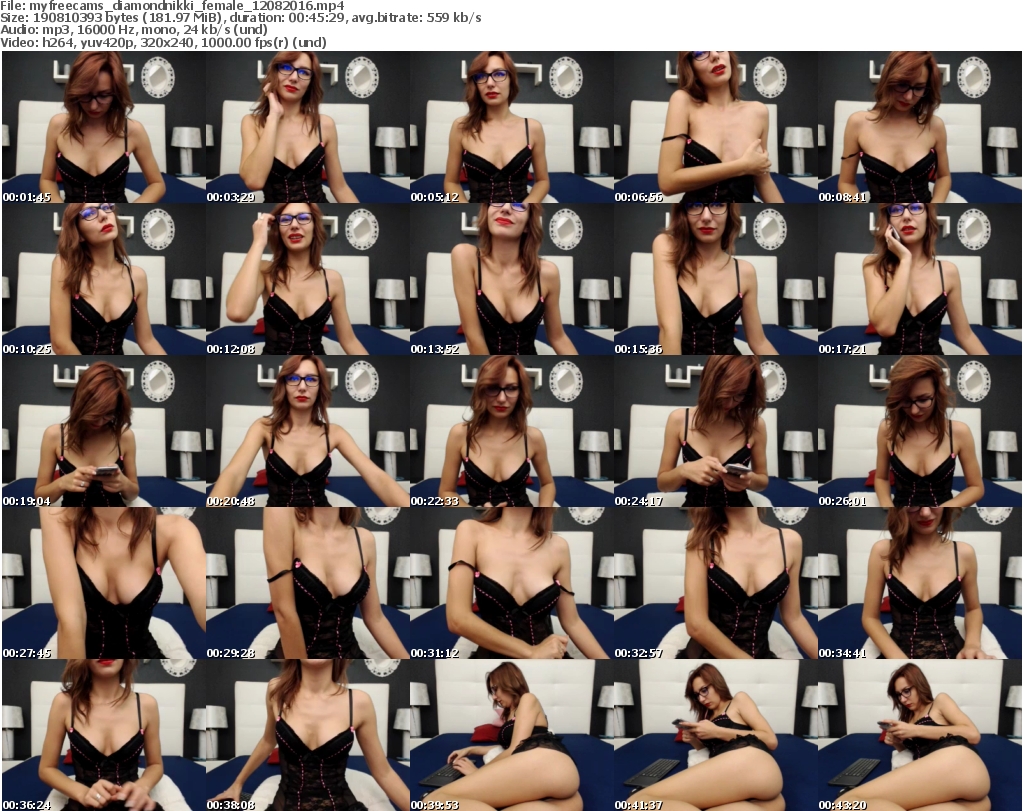Open the frame at 00:03:29
Screen dimensions: 1024x811
(x=308, y=127)
